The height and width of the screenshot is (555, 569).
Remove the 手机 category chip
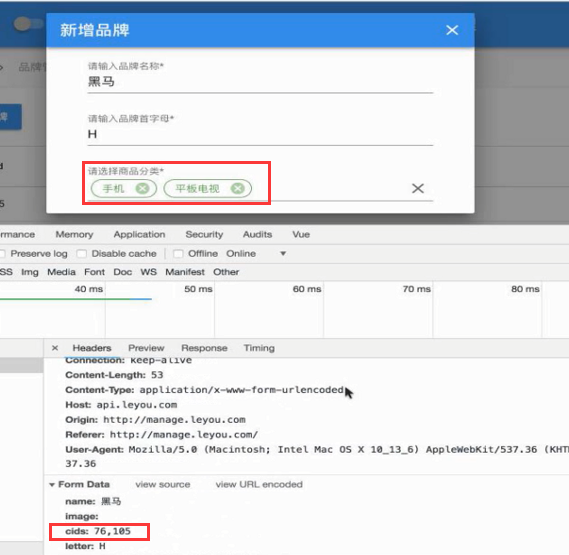(x=142, y=188)
